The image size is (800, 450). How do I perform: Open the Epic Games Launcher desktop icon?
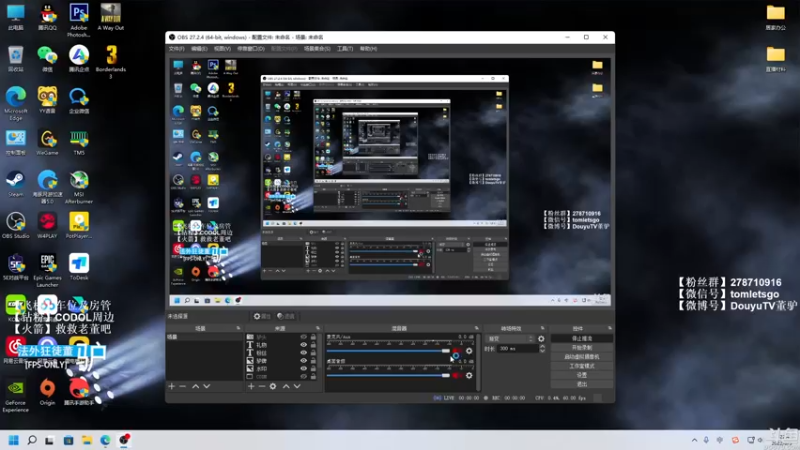coord(47,270)
